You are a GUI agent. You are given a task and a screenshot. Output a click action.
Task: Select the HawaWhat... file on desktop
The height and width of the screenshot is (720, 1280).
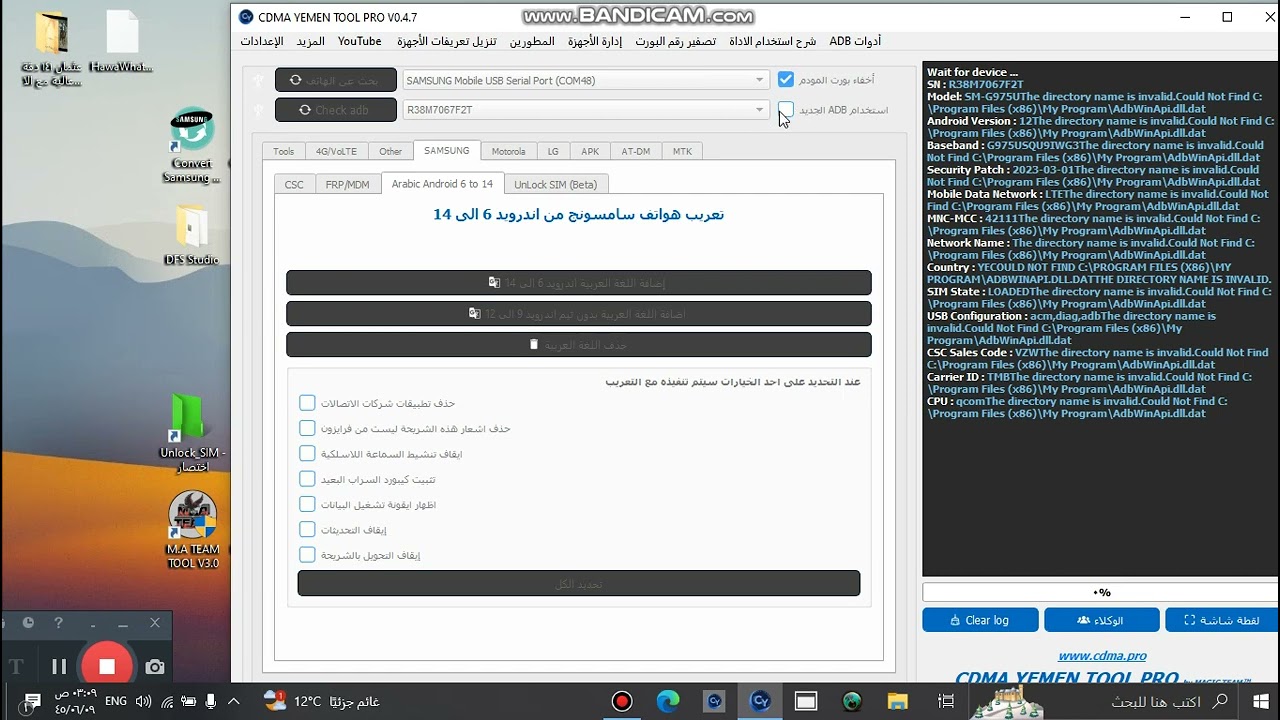click(122, 42)
